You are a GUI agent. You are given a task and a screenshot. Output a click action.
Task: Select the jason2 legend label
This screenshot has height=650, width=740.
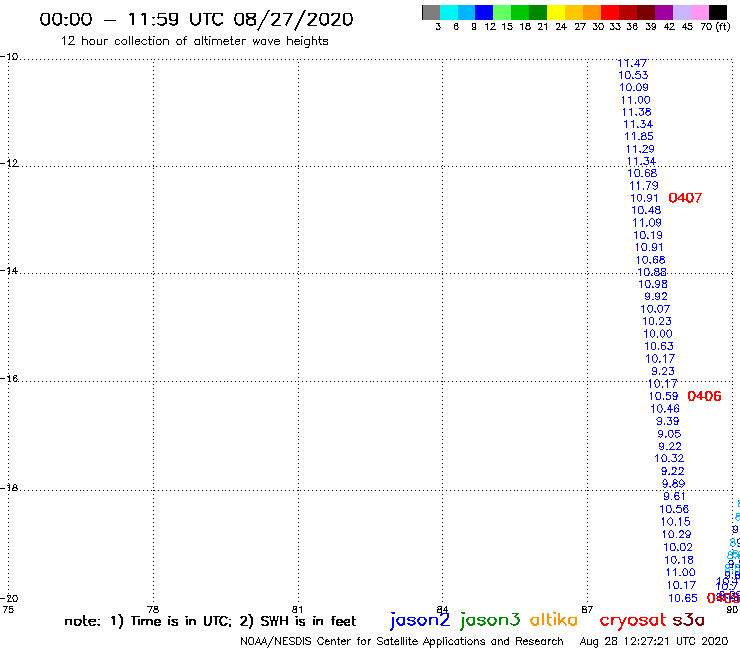tap(420, 620)
